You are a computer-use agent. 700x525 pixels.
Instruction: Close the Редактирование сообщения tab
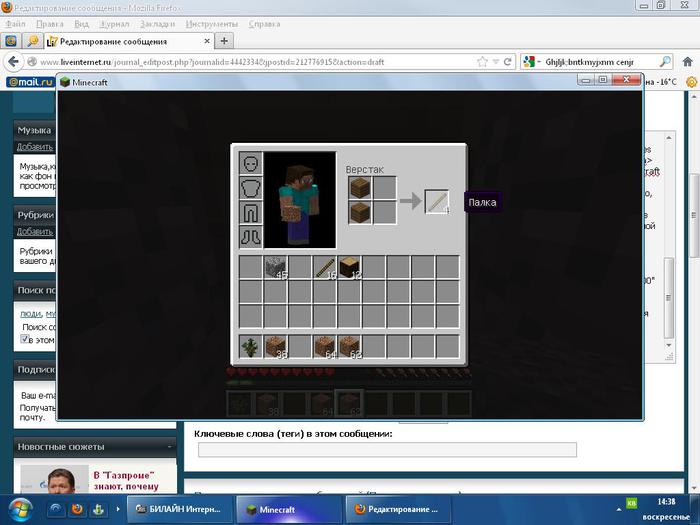[207, 41]
